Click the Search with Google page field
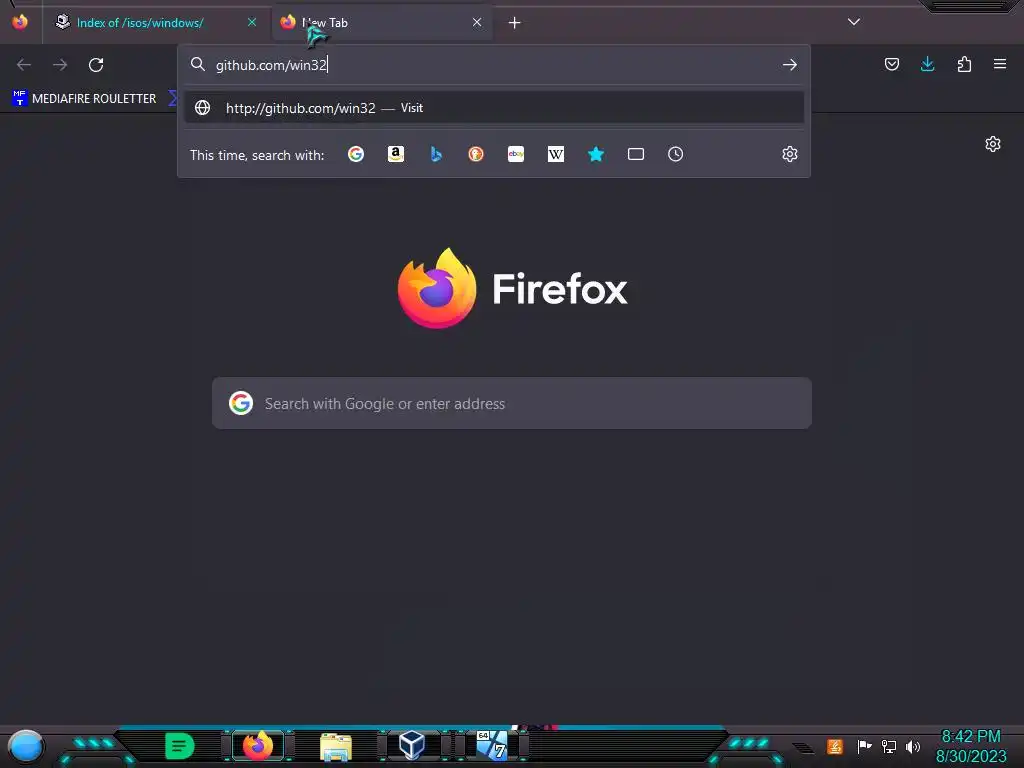 point(512,404)
